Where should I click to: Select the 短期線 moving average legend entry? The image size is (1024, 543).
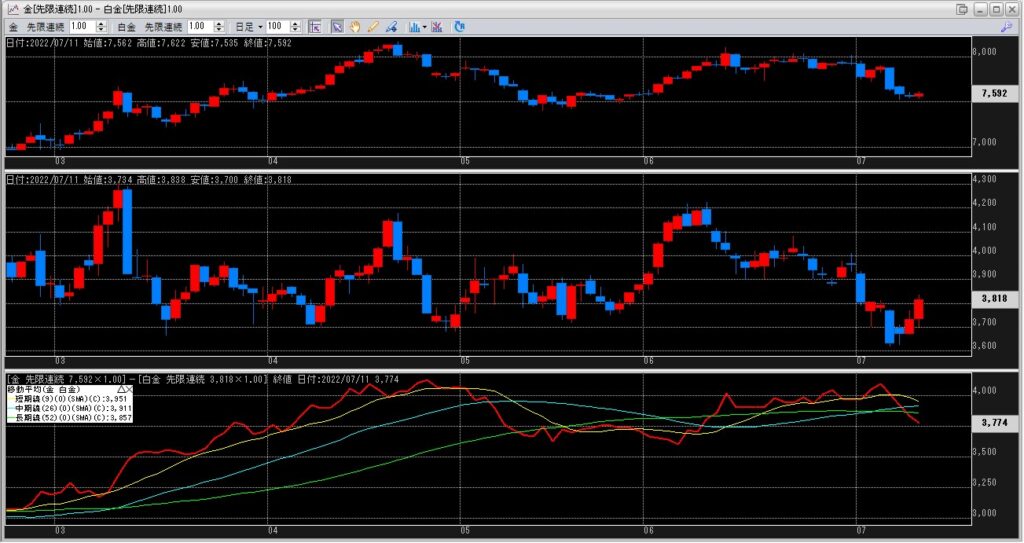(72, 398)
